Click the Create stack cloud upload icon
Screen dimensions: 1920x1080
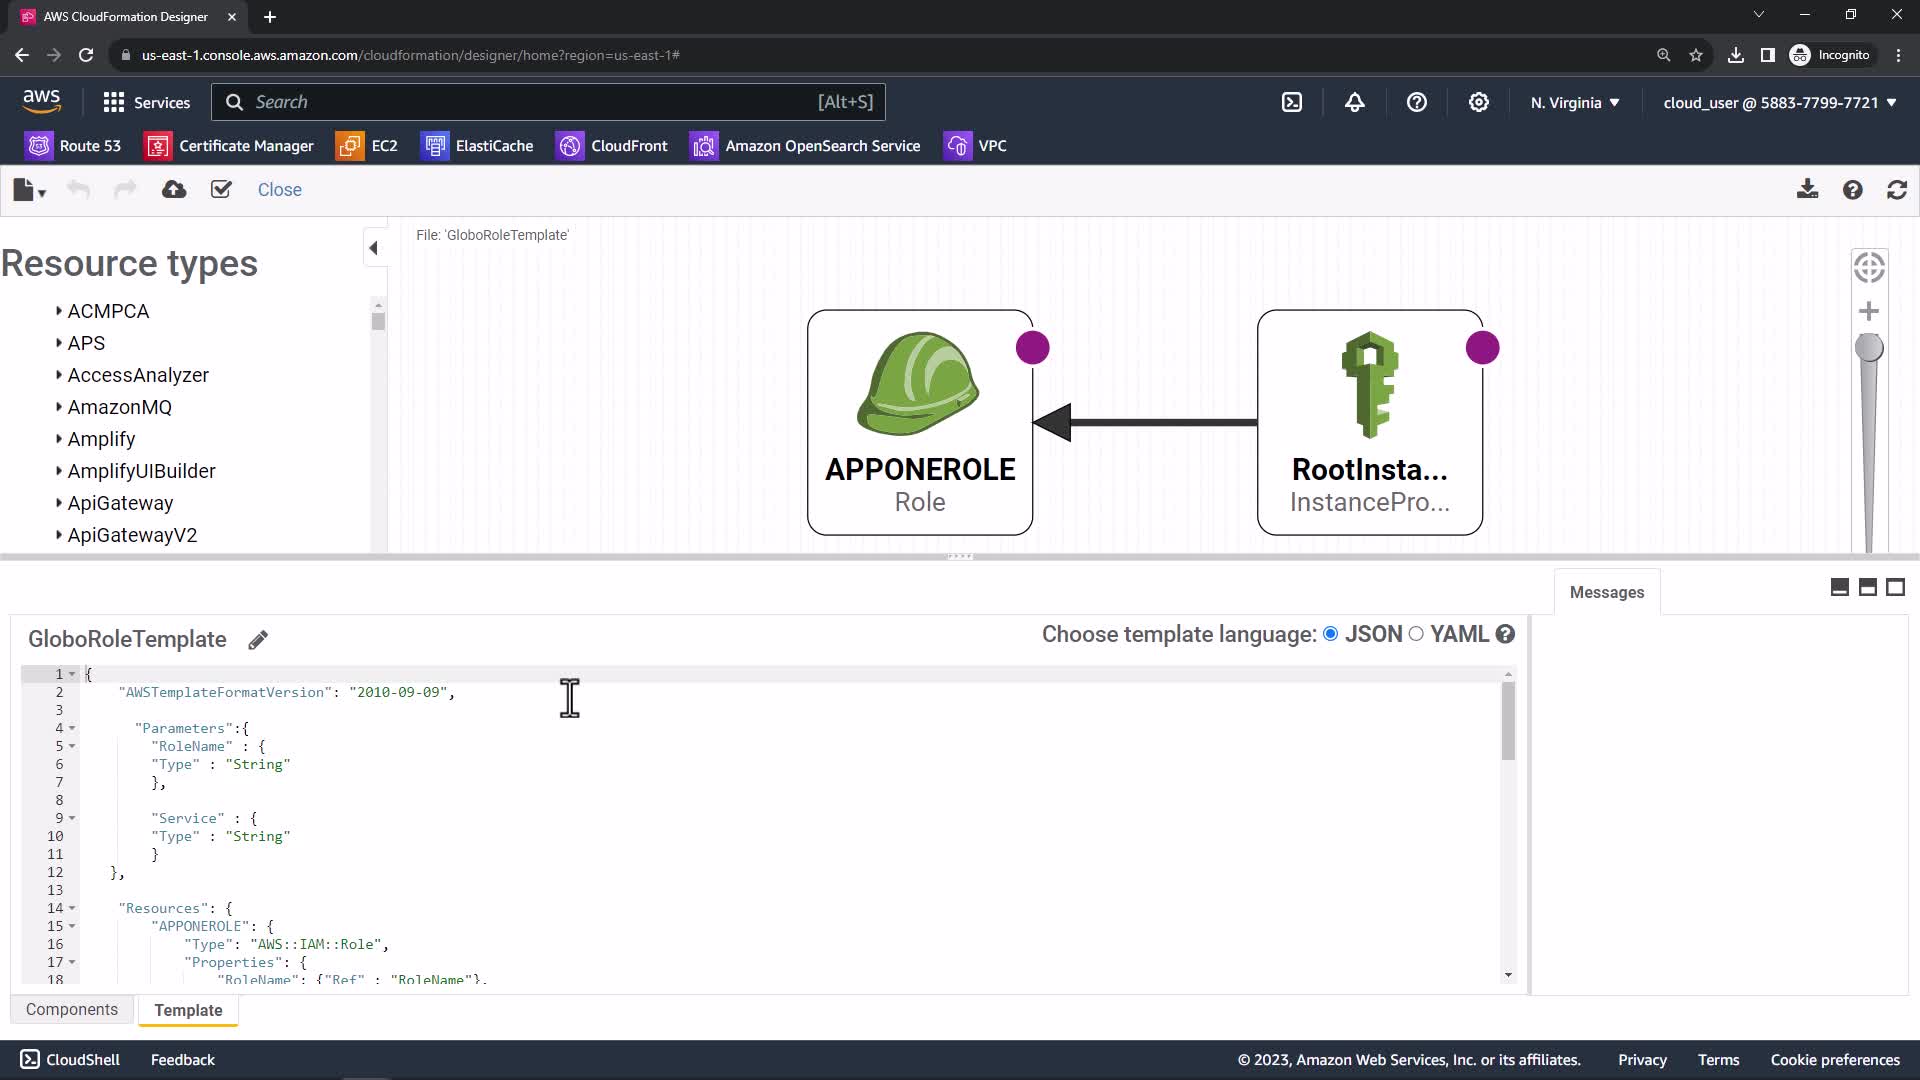(x=174, y=190)
